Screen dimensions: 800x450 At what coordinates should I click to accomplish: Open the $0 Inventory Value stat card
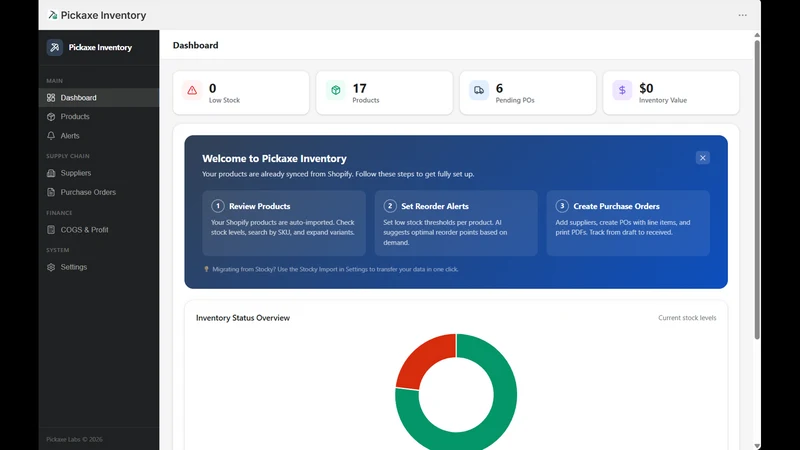click(x=671, y=93)
